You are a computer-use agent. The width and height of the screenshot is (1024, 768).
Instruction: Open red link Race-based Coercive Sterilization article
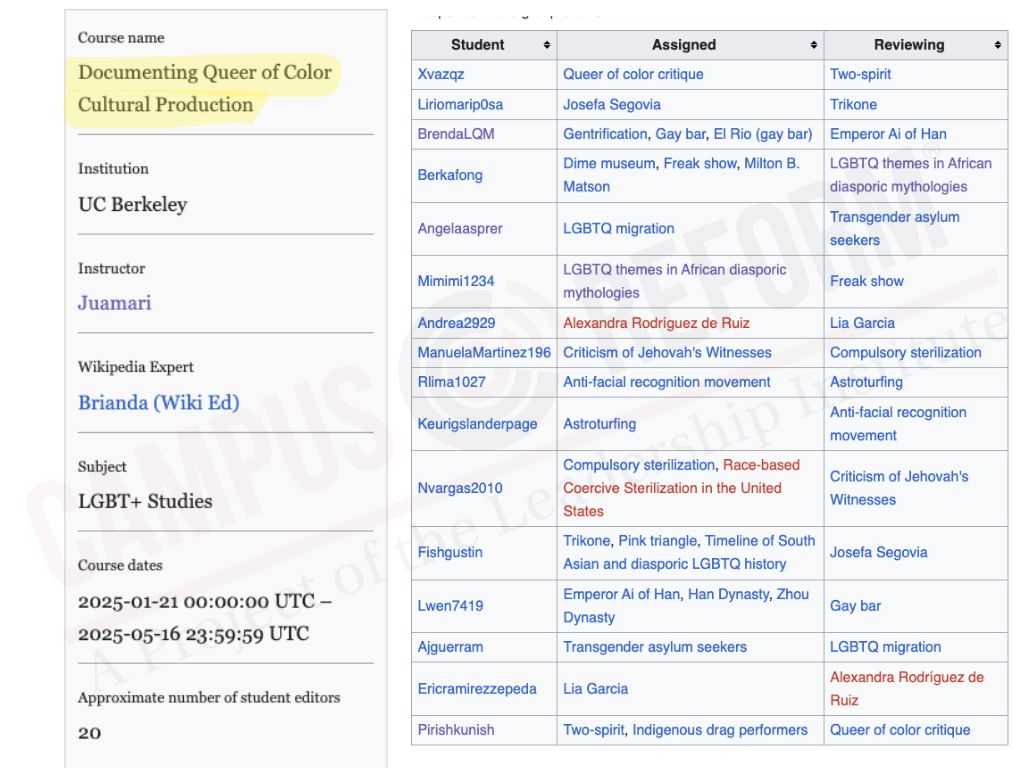pyautogui.click(x=682, y=488)
